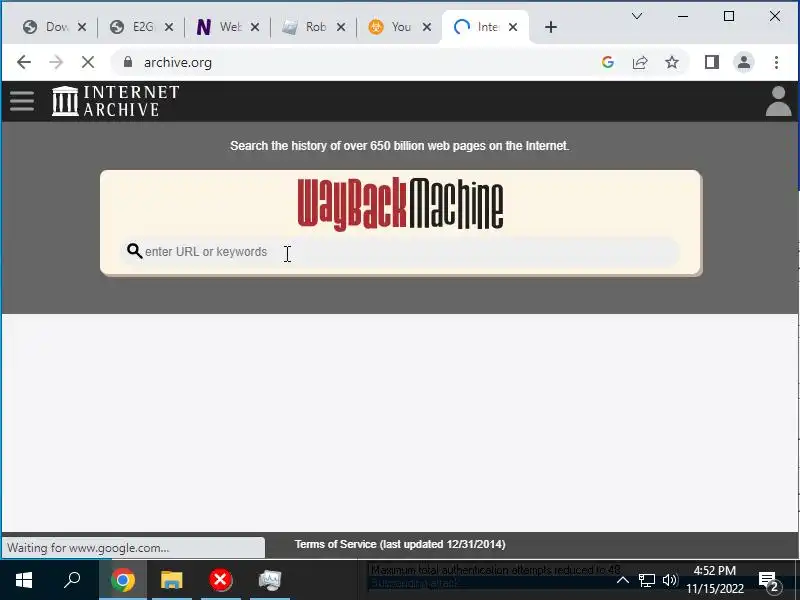
Task: Click the Wayback Machine logo
Action: [401, 204]
